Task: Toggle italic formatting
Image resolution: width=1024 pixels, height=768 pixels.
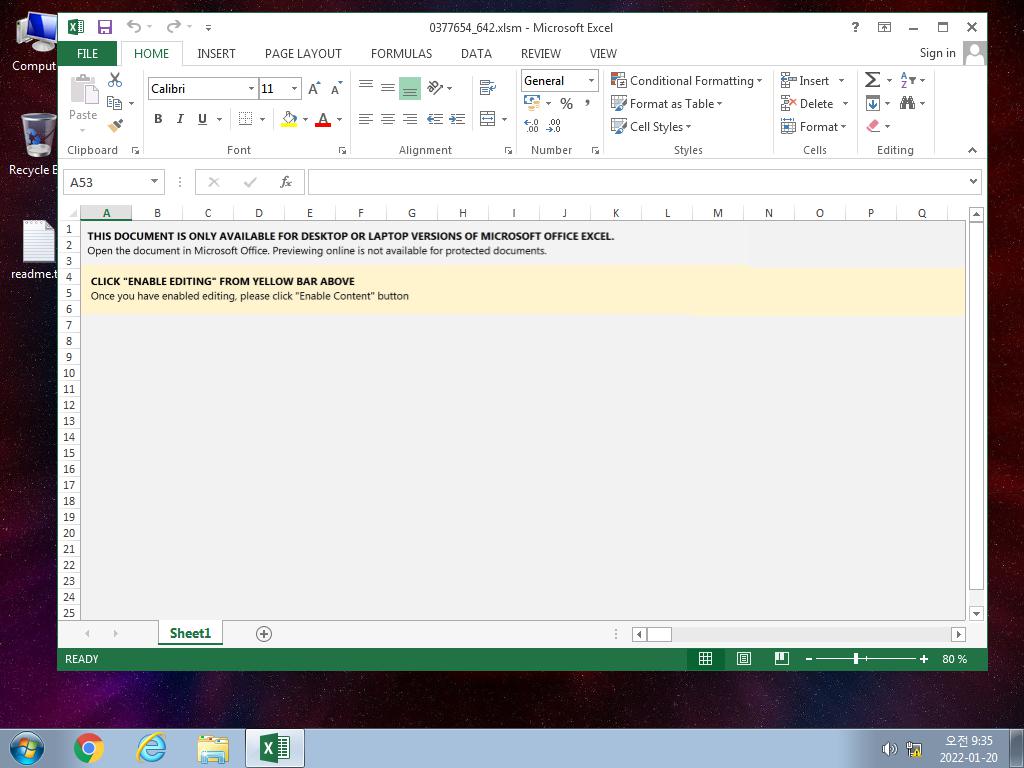Action: (180, 119)
